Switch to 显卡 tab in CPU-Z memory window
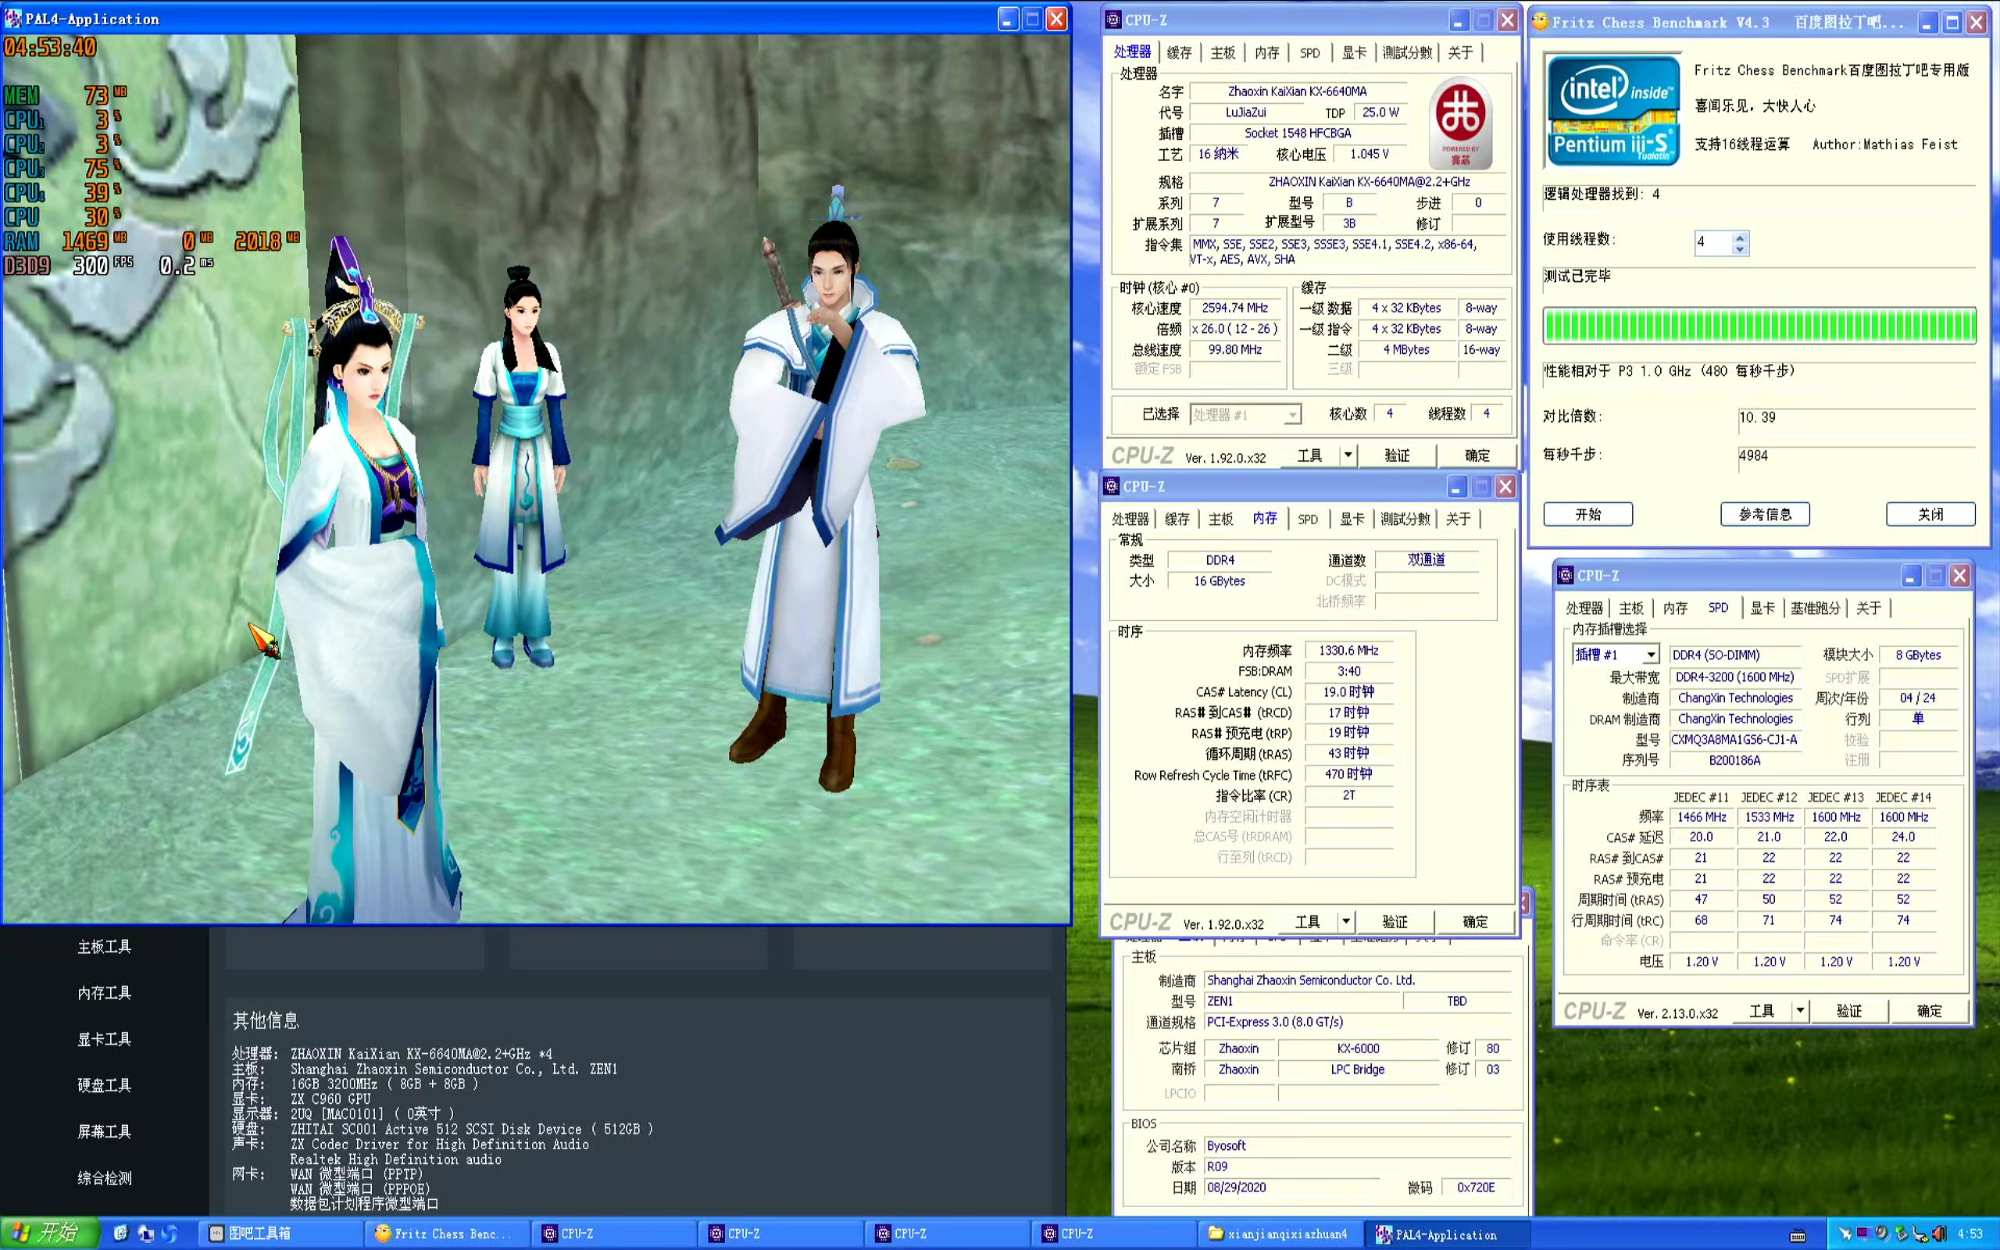This screenshot has width=2000, height=1250. (1352, 519)
